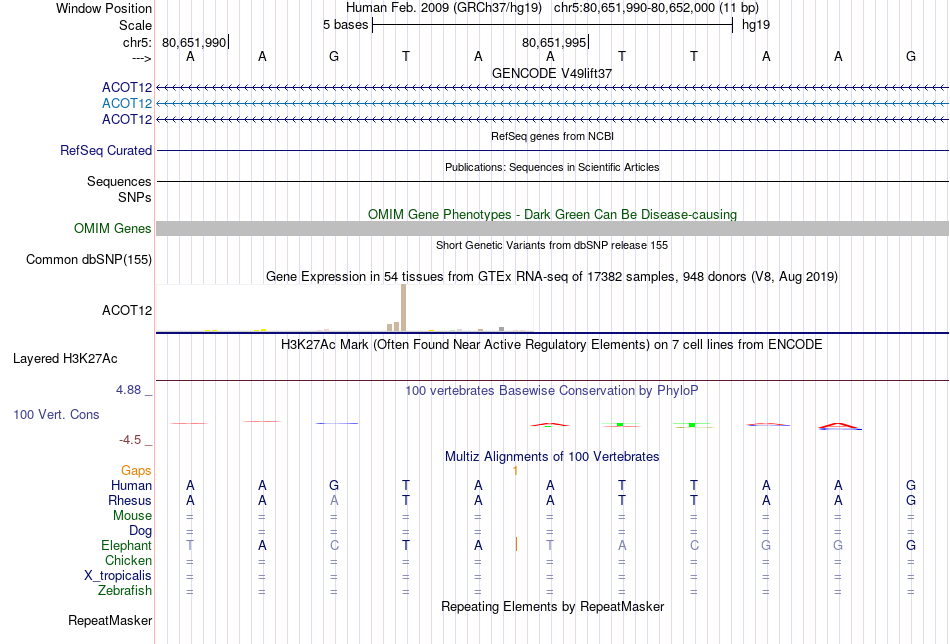Click the 5 bases scale bar
The image size is (950, 644).
tap(552, 25)
